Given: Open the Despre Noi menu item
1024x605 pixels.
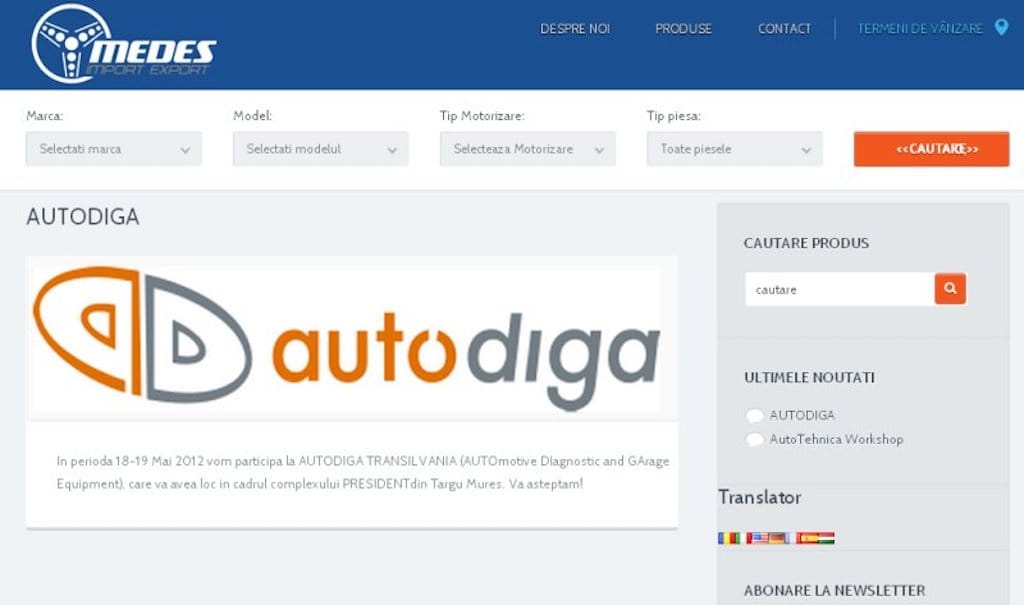Looking at the screenshot, I should 575,29.
